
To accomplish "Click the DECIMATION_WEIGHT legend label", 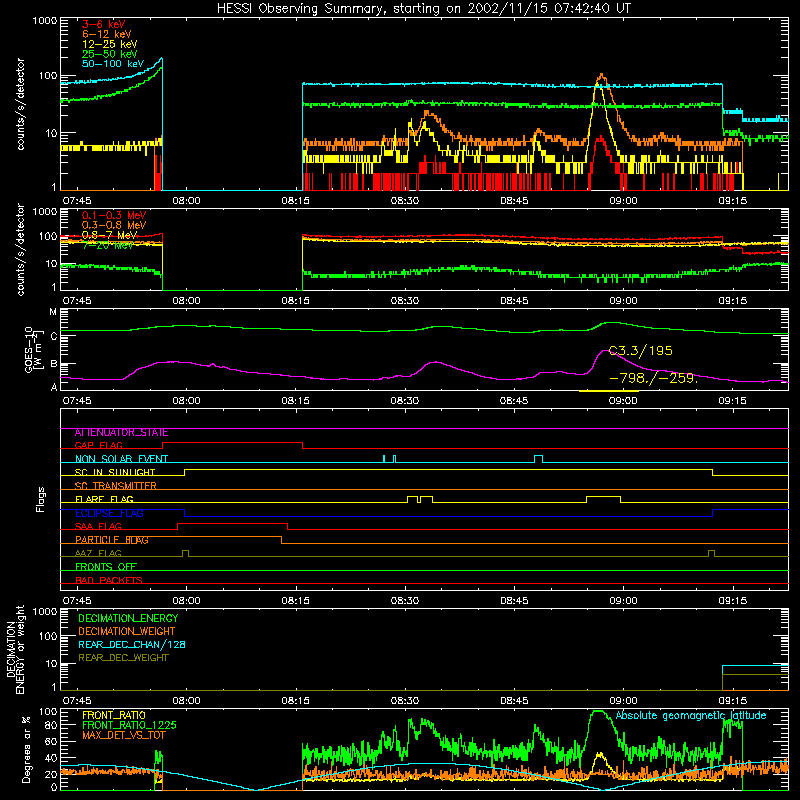I will [x=127, y=632].
